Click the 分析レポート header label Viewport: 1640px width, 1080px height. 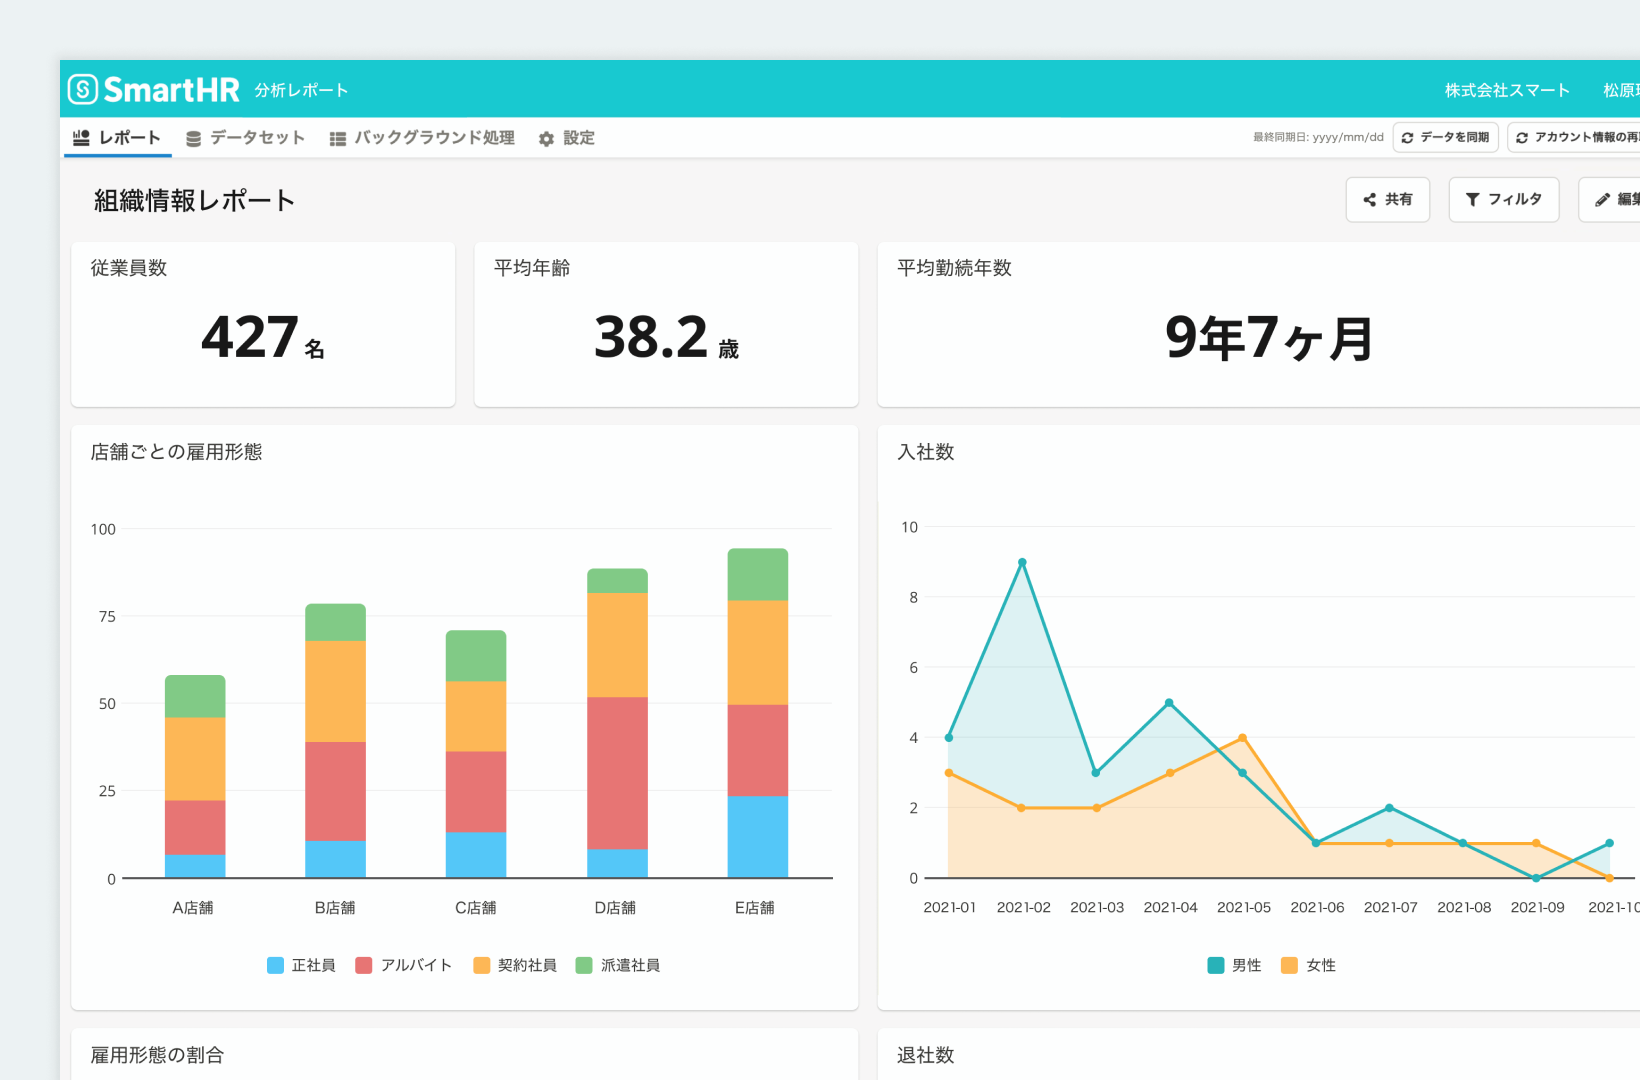[301, 90]
